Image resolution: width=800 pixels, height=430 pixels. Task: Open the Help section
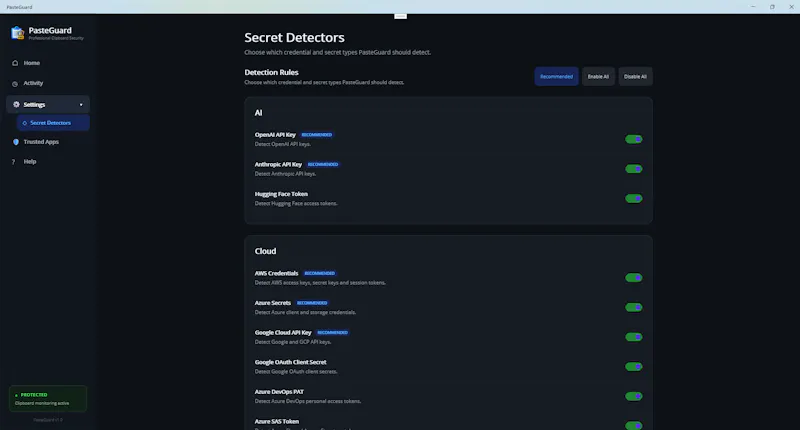click(x=48, y=162)
